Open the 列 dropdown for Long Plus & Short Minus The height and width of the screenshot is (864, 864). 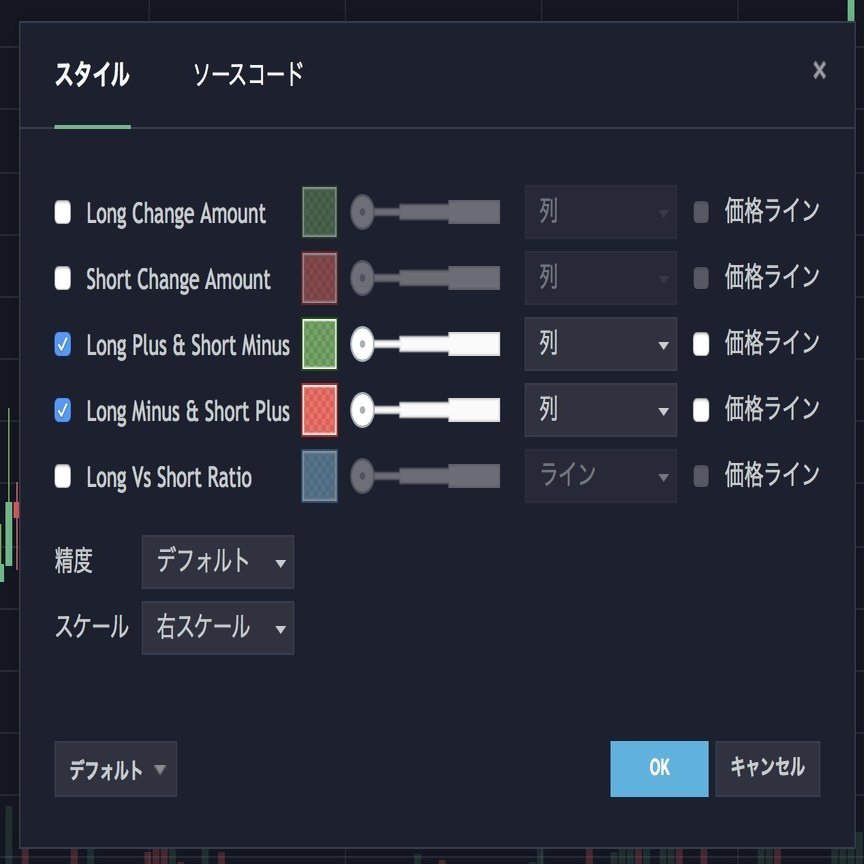600,344
